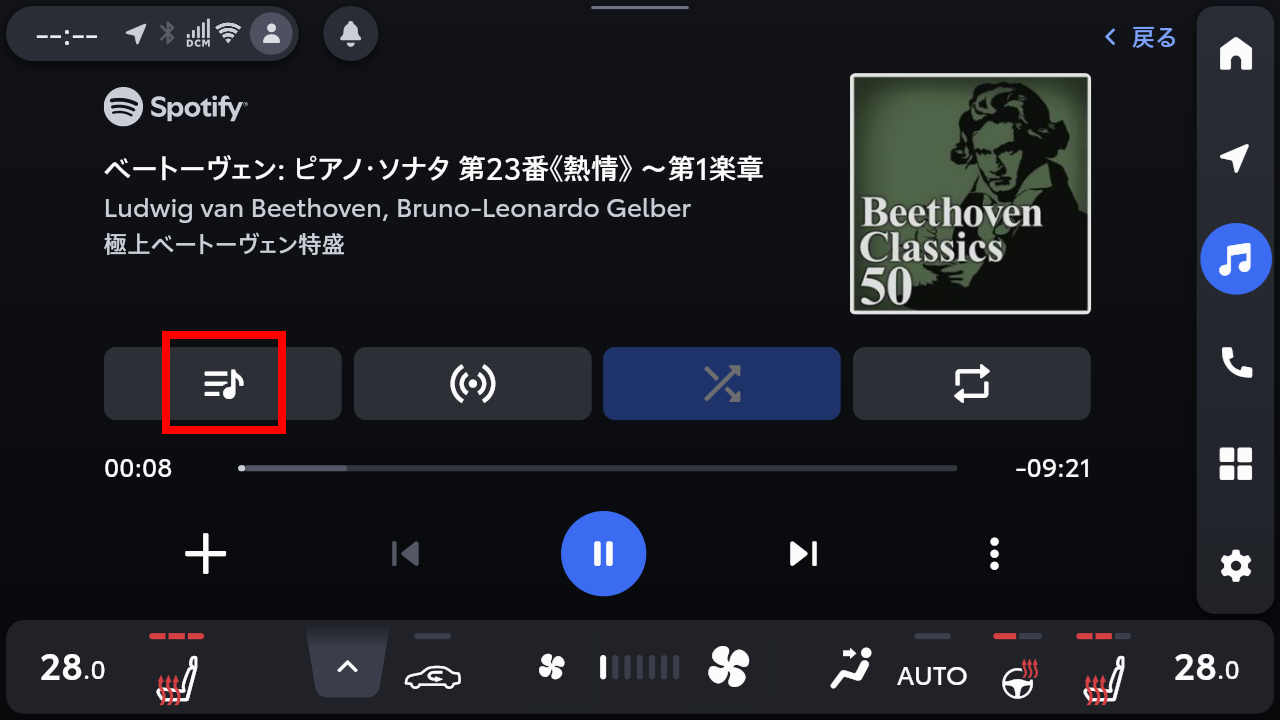
Task: Open the Phone screen from sidebar
Action: [1236, 362]
